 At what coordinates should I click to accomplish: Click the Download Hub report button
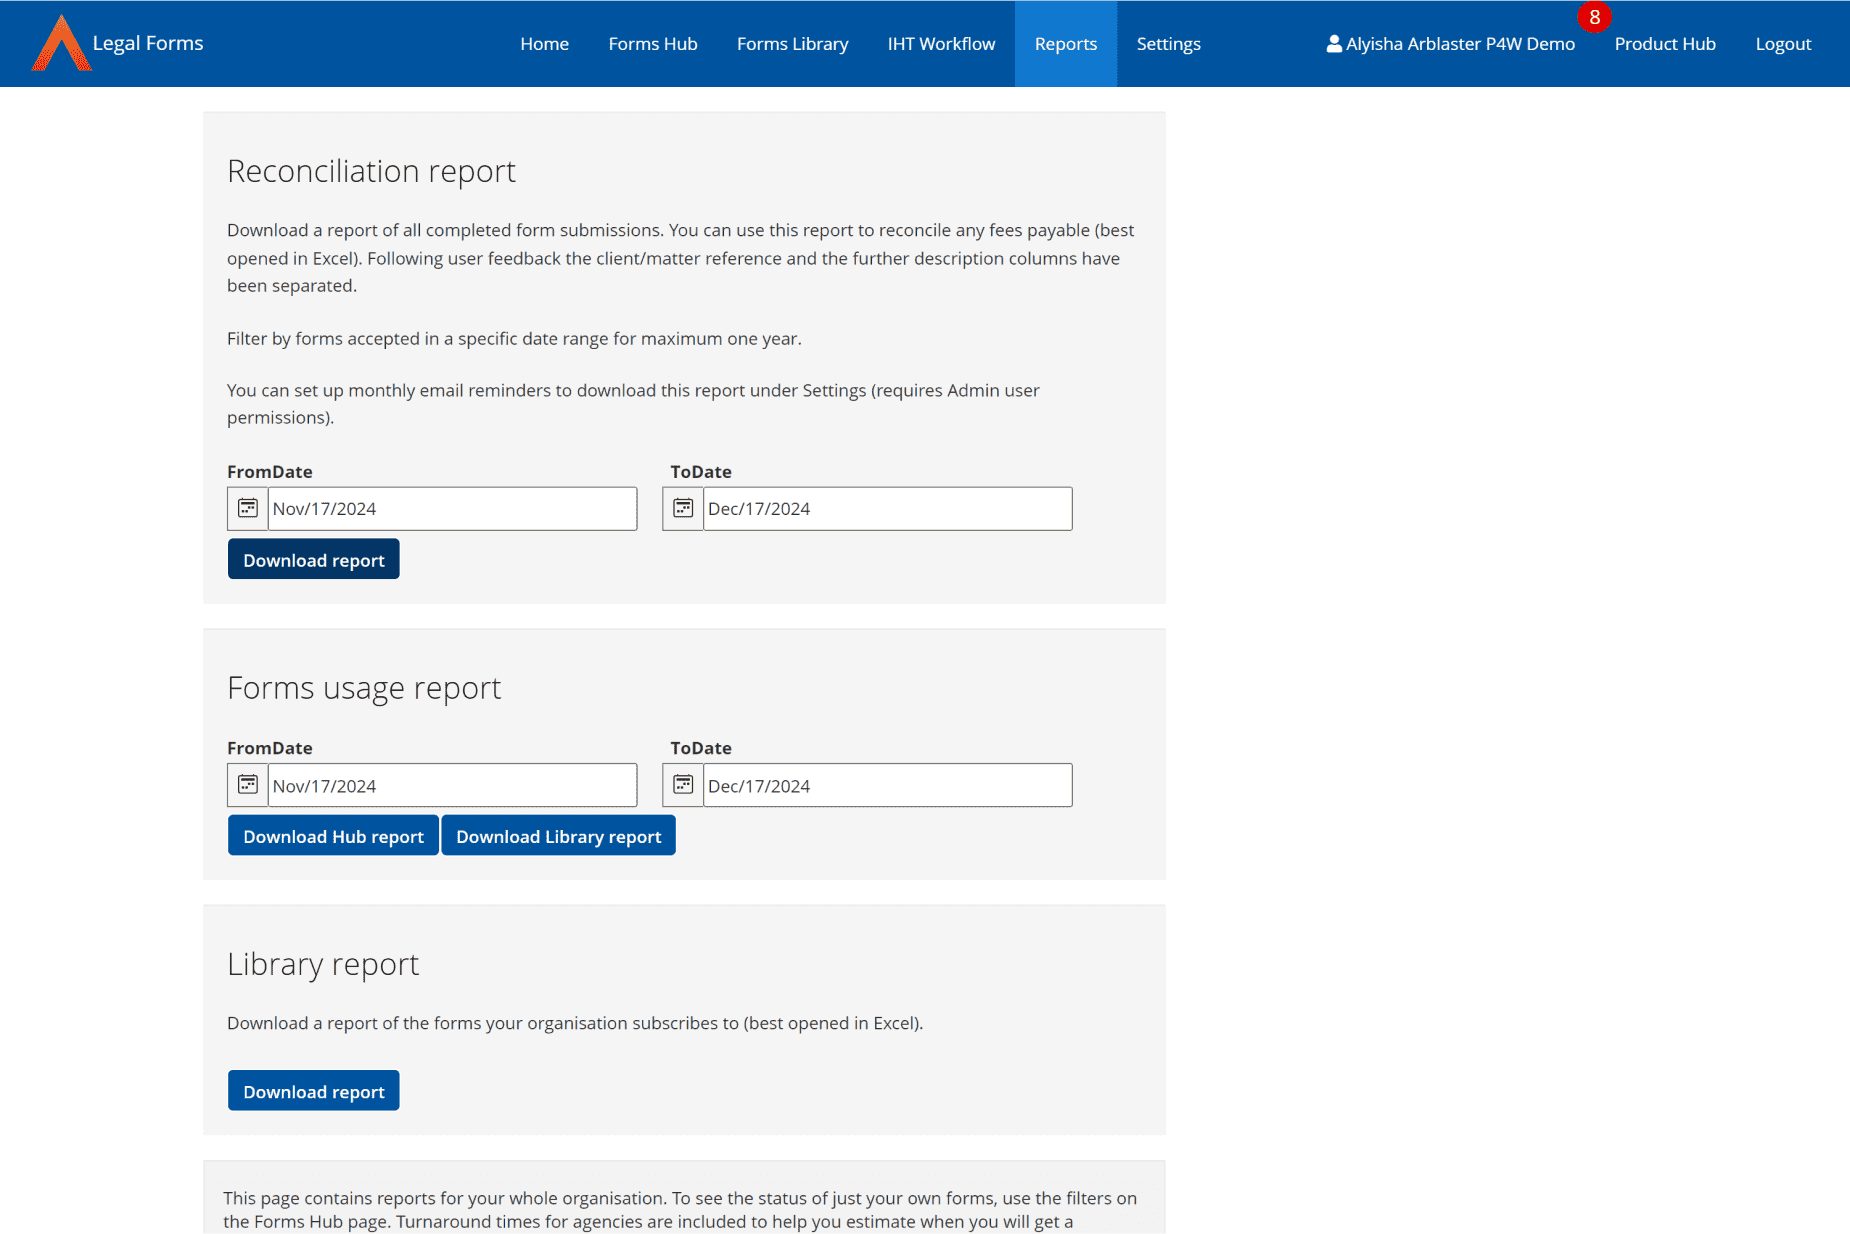(x=333, y=836)
